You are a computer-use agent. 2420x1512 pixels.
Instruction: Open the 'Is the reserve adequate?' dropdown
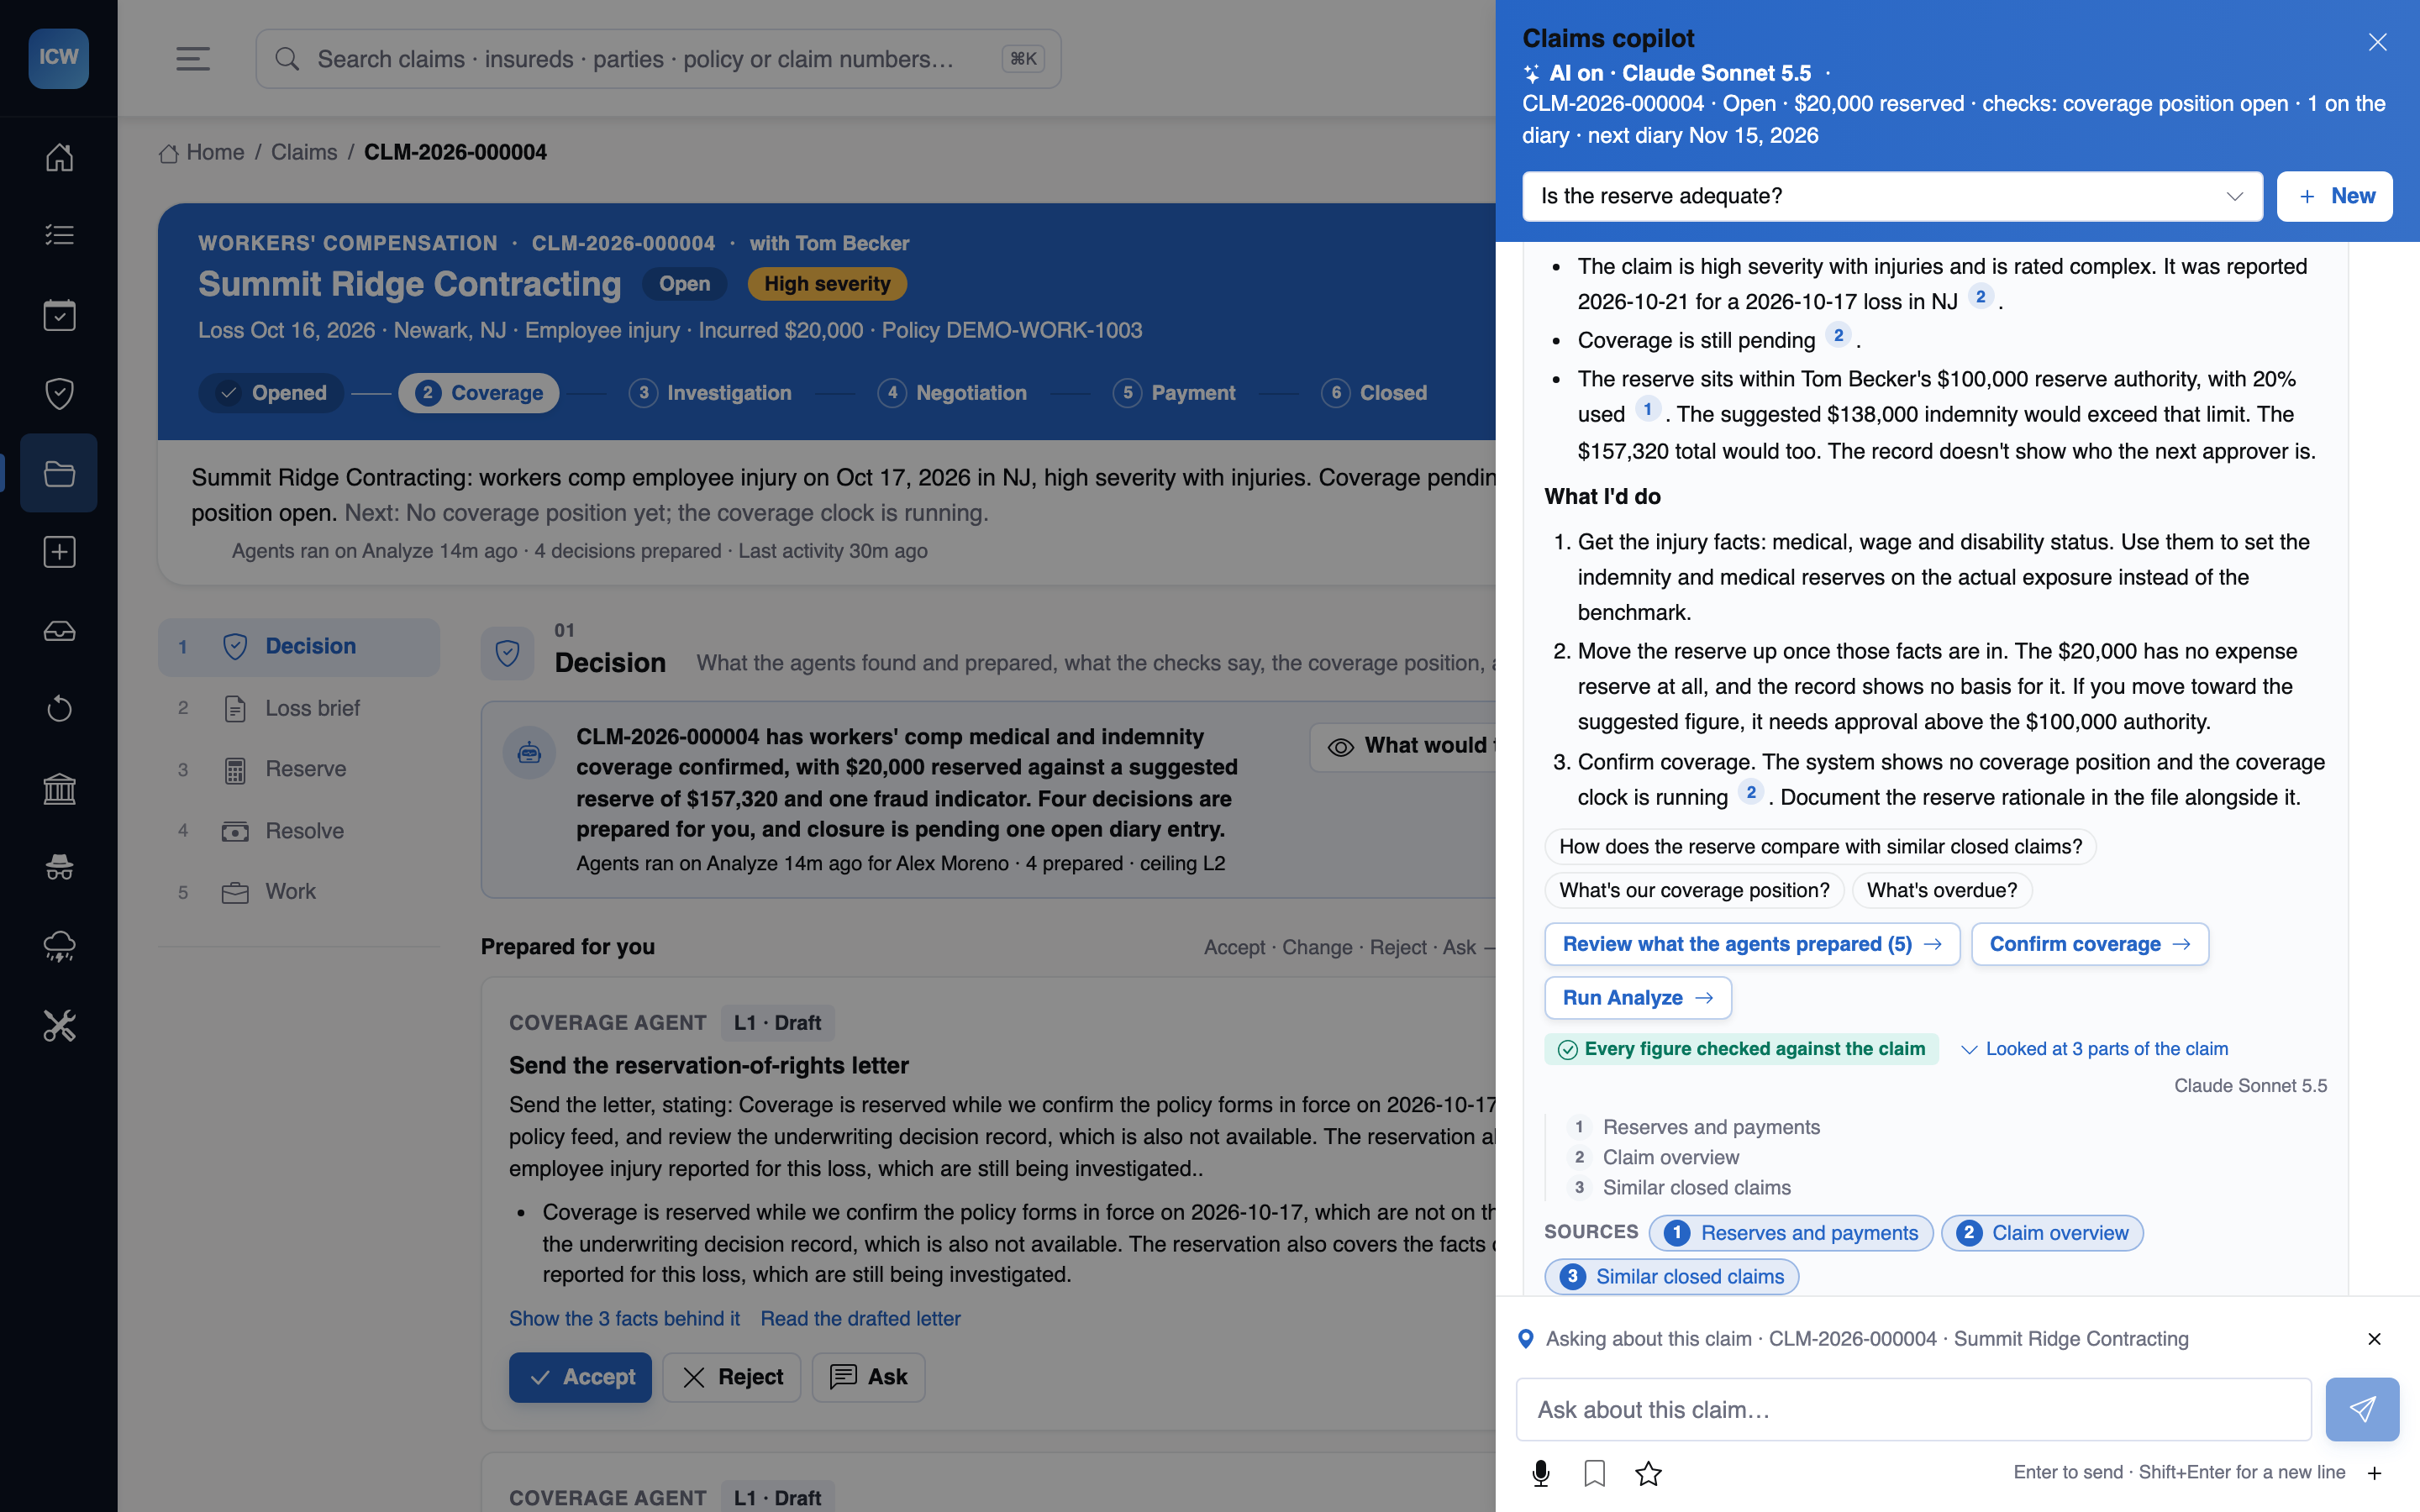(1892, 196)
